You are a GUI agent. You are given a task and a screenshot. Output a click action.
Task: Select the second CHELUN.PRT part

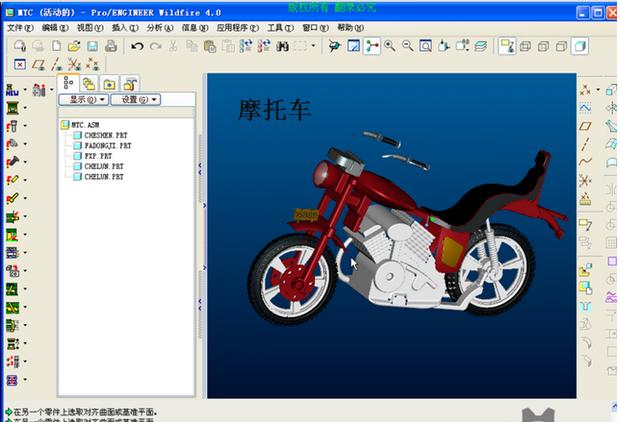[x=98, y=176]
